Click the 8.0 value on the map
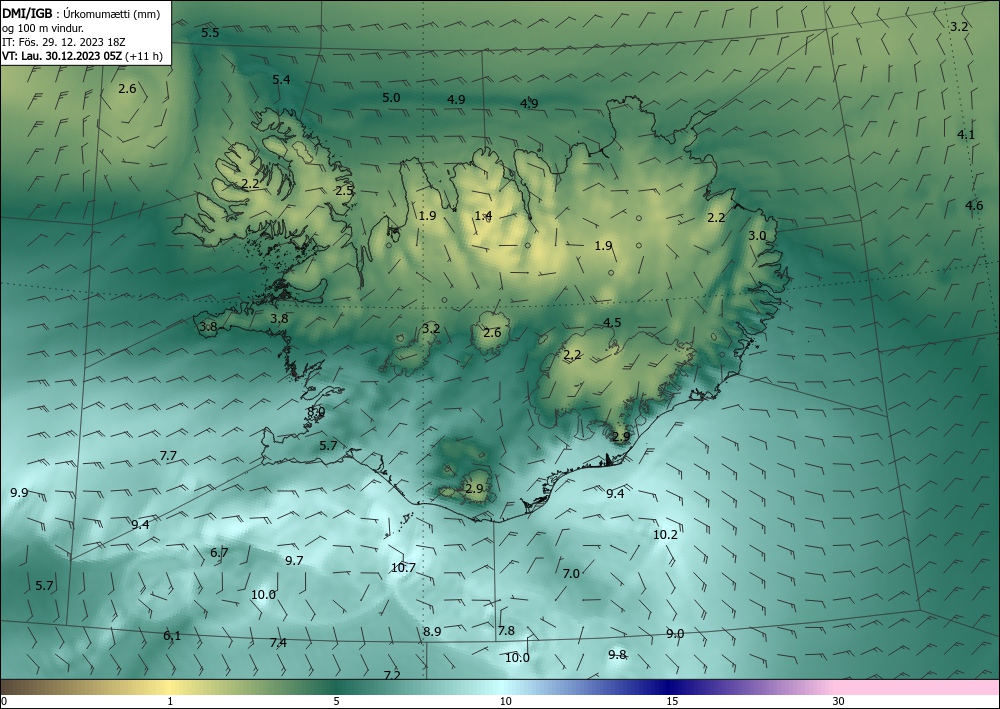This screenshot has width=1000, height=709. click(x=316, y=412)
